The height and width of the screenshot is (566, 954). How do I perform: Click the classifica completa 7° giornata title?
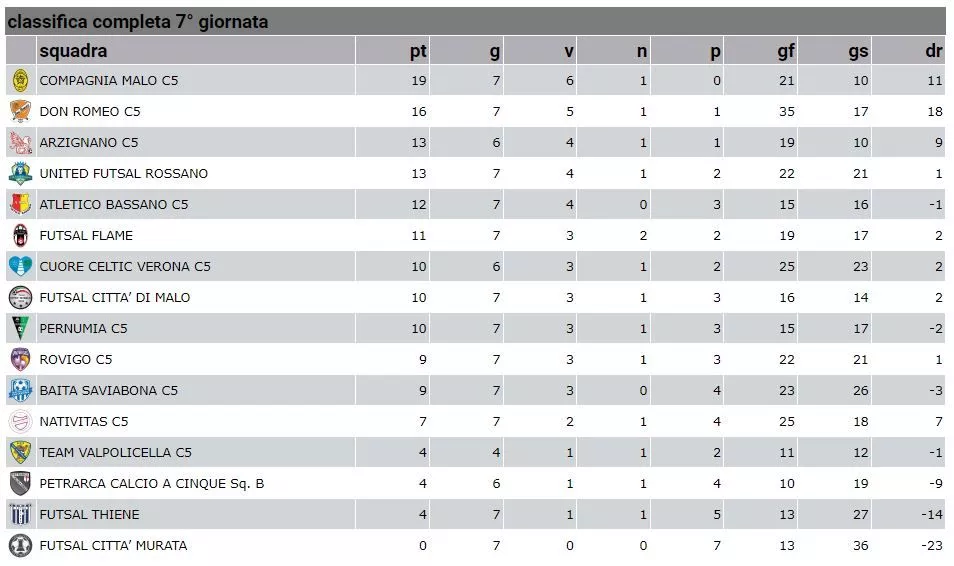point(138,22)
